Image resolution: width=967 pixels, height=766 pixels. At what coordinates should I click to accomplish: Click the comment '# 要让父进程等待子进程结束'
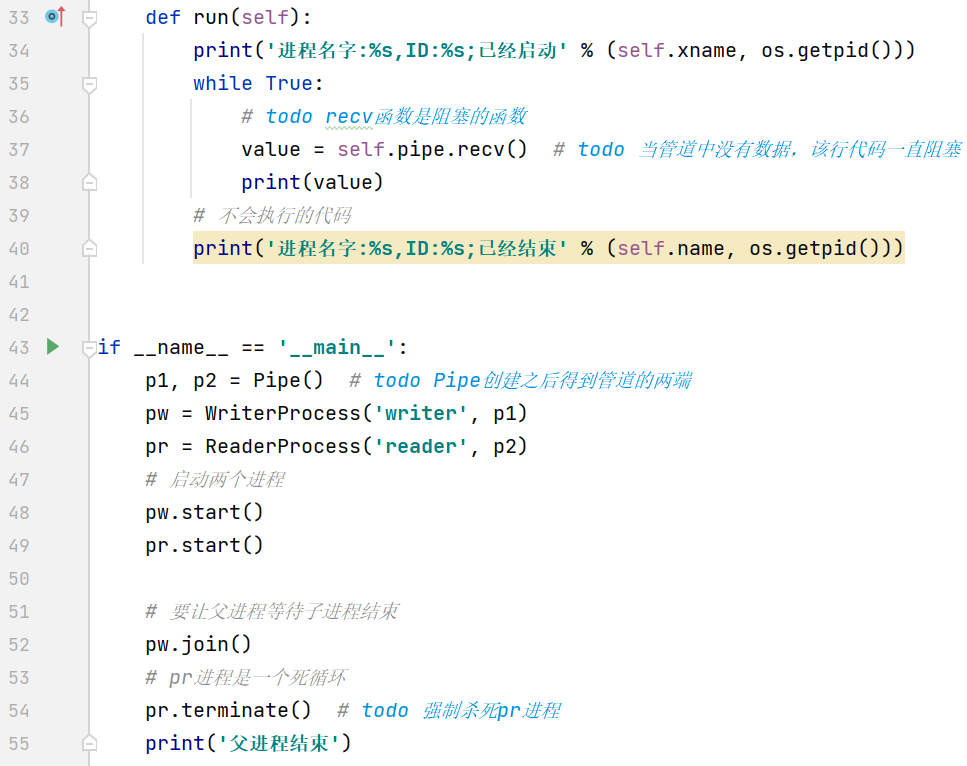pos(272,611)
